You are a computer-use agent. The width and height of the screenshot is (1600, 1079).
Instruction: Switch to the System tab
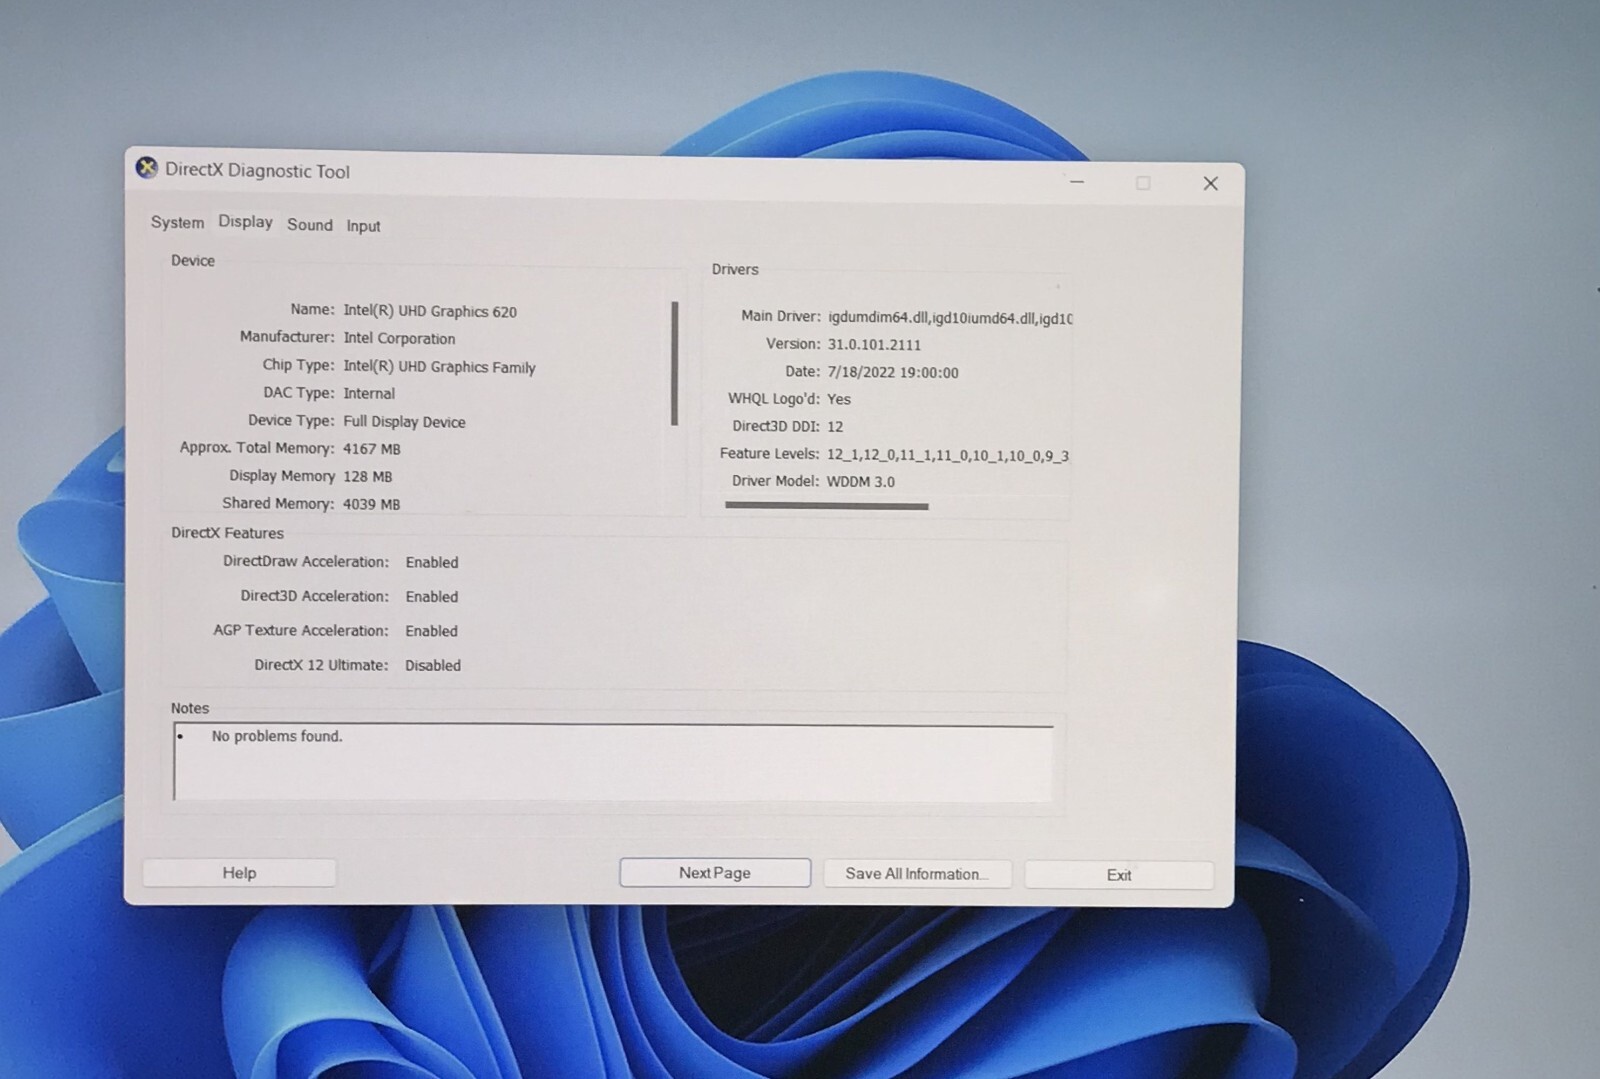coord(177,222)
